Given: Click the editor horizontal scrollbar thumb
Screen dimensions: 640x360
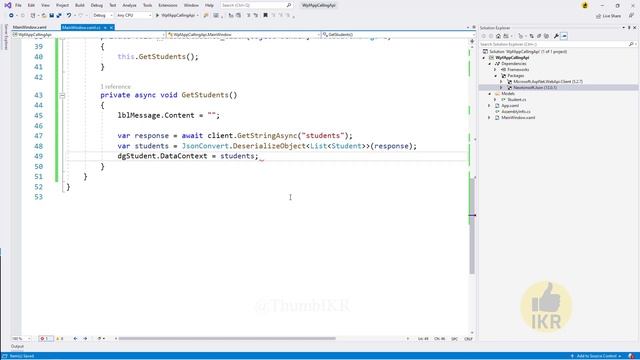Looking at the screenshot, I should (227, 338).
